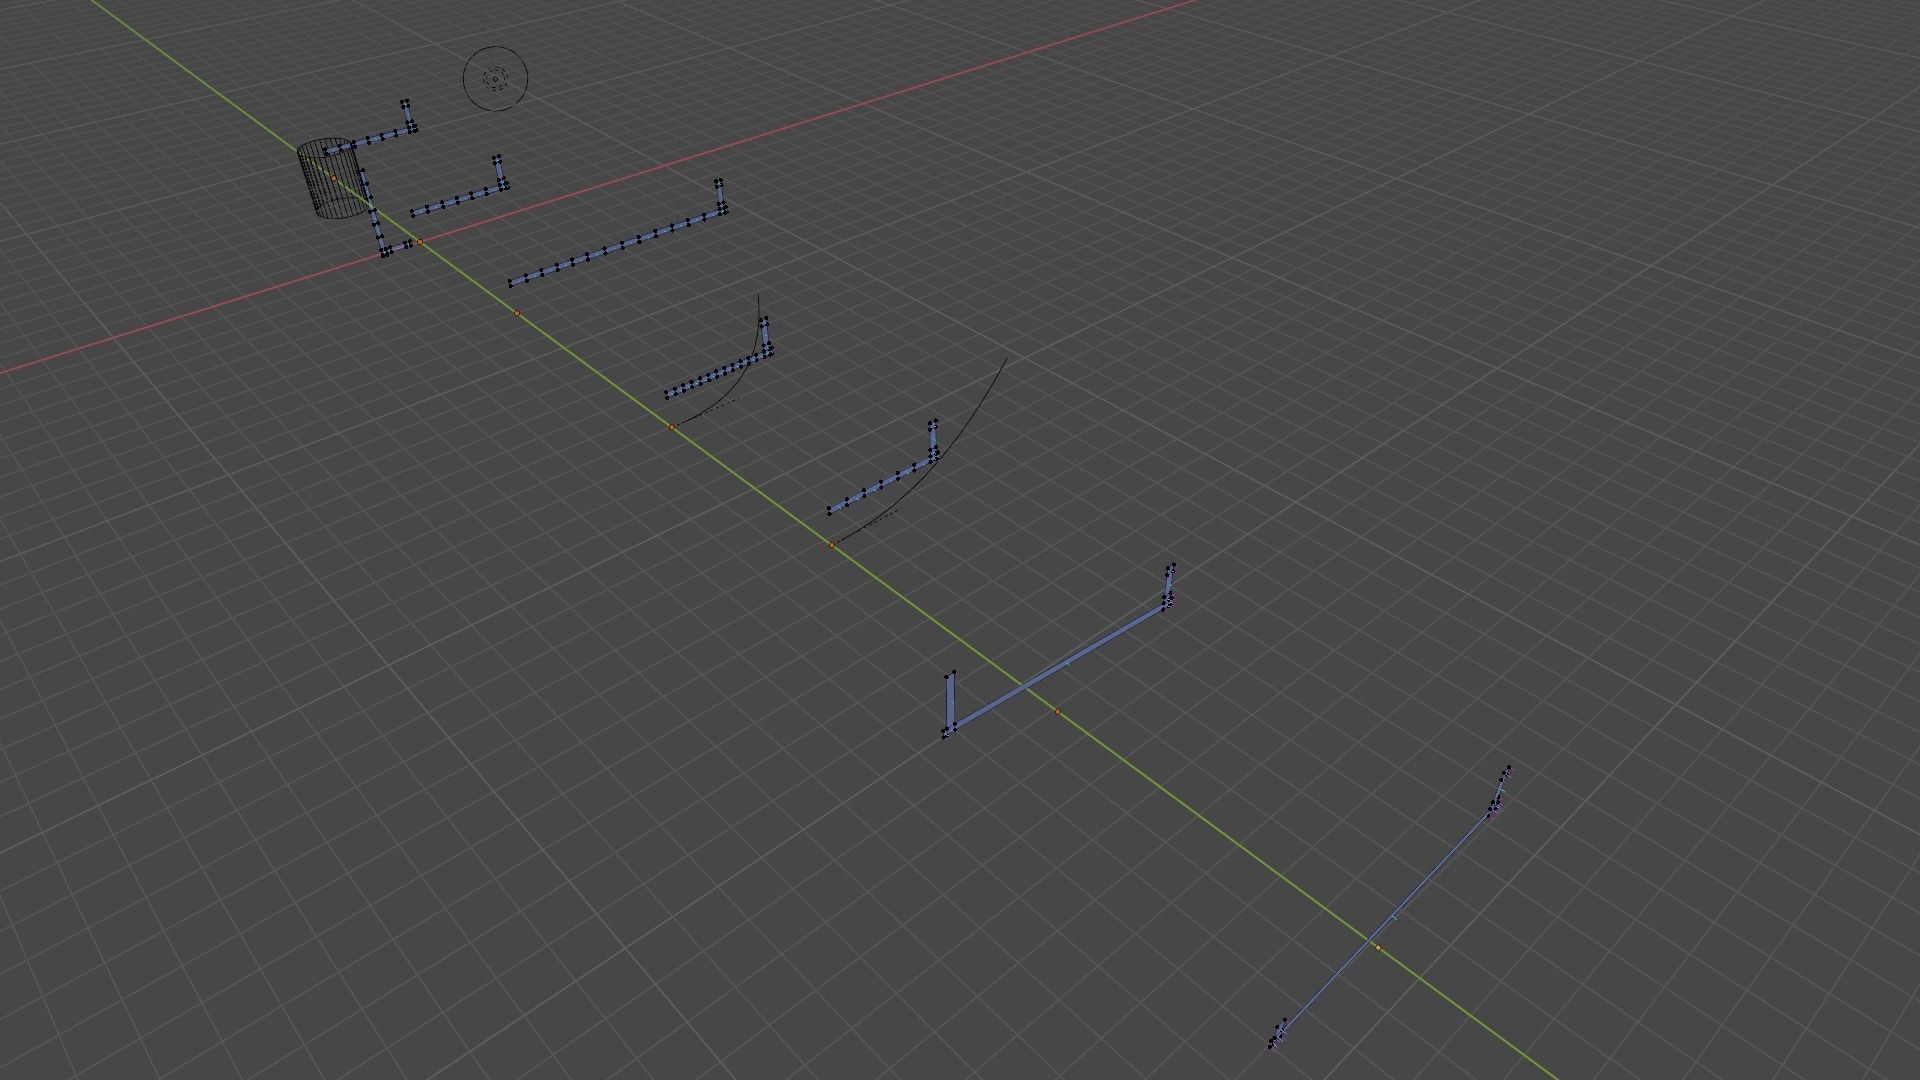Click origin dot at base of the smaller arc
1920x1080 pixels.
(x=672, y=427)
